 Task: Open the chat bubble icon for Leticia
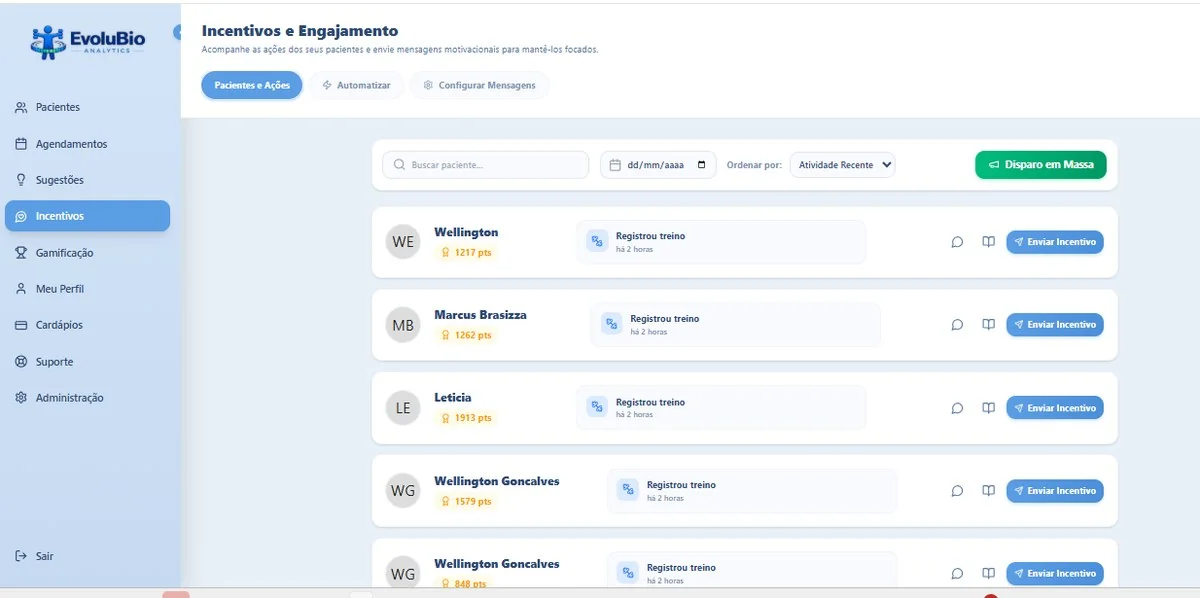click(x=957, y=408)
